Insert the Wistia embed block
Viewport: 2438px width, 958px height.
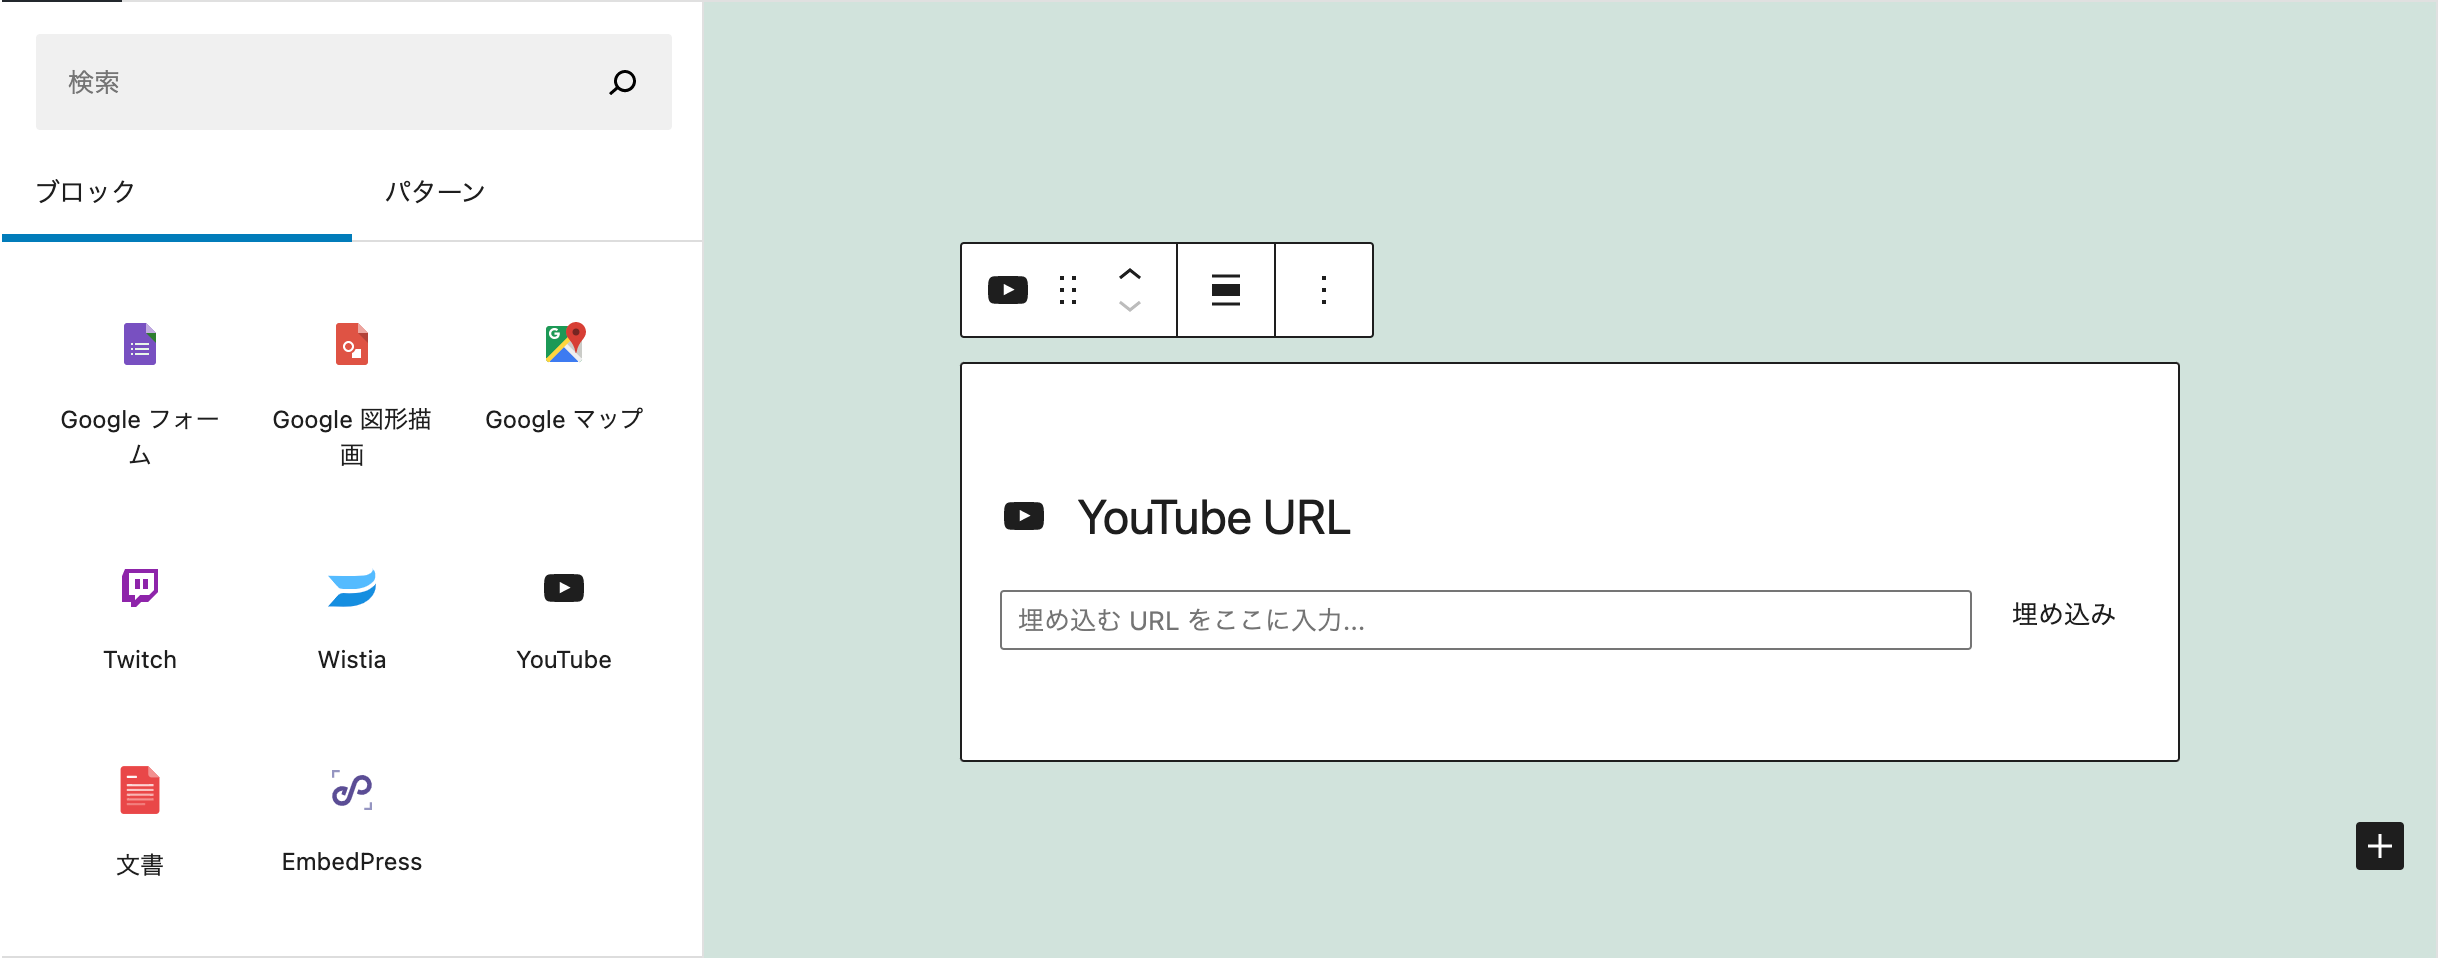coord(352,618)
